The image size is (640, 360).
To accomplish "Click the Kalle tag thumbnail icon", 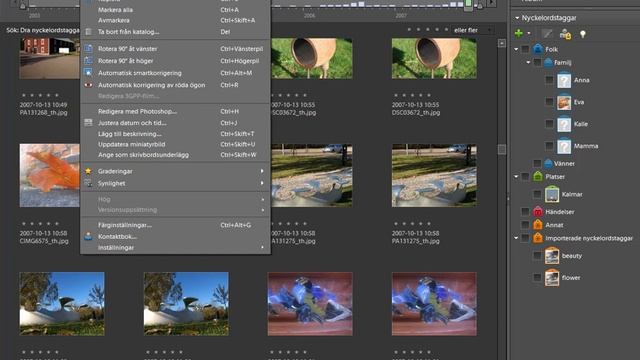I will [564, 124].
